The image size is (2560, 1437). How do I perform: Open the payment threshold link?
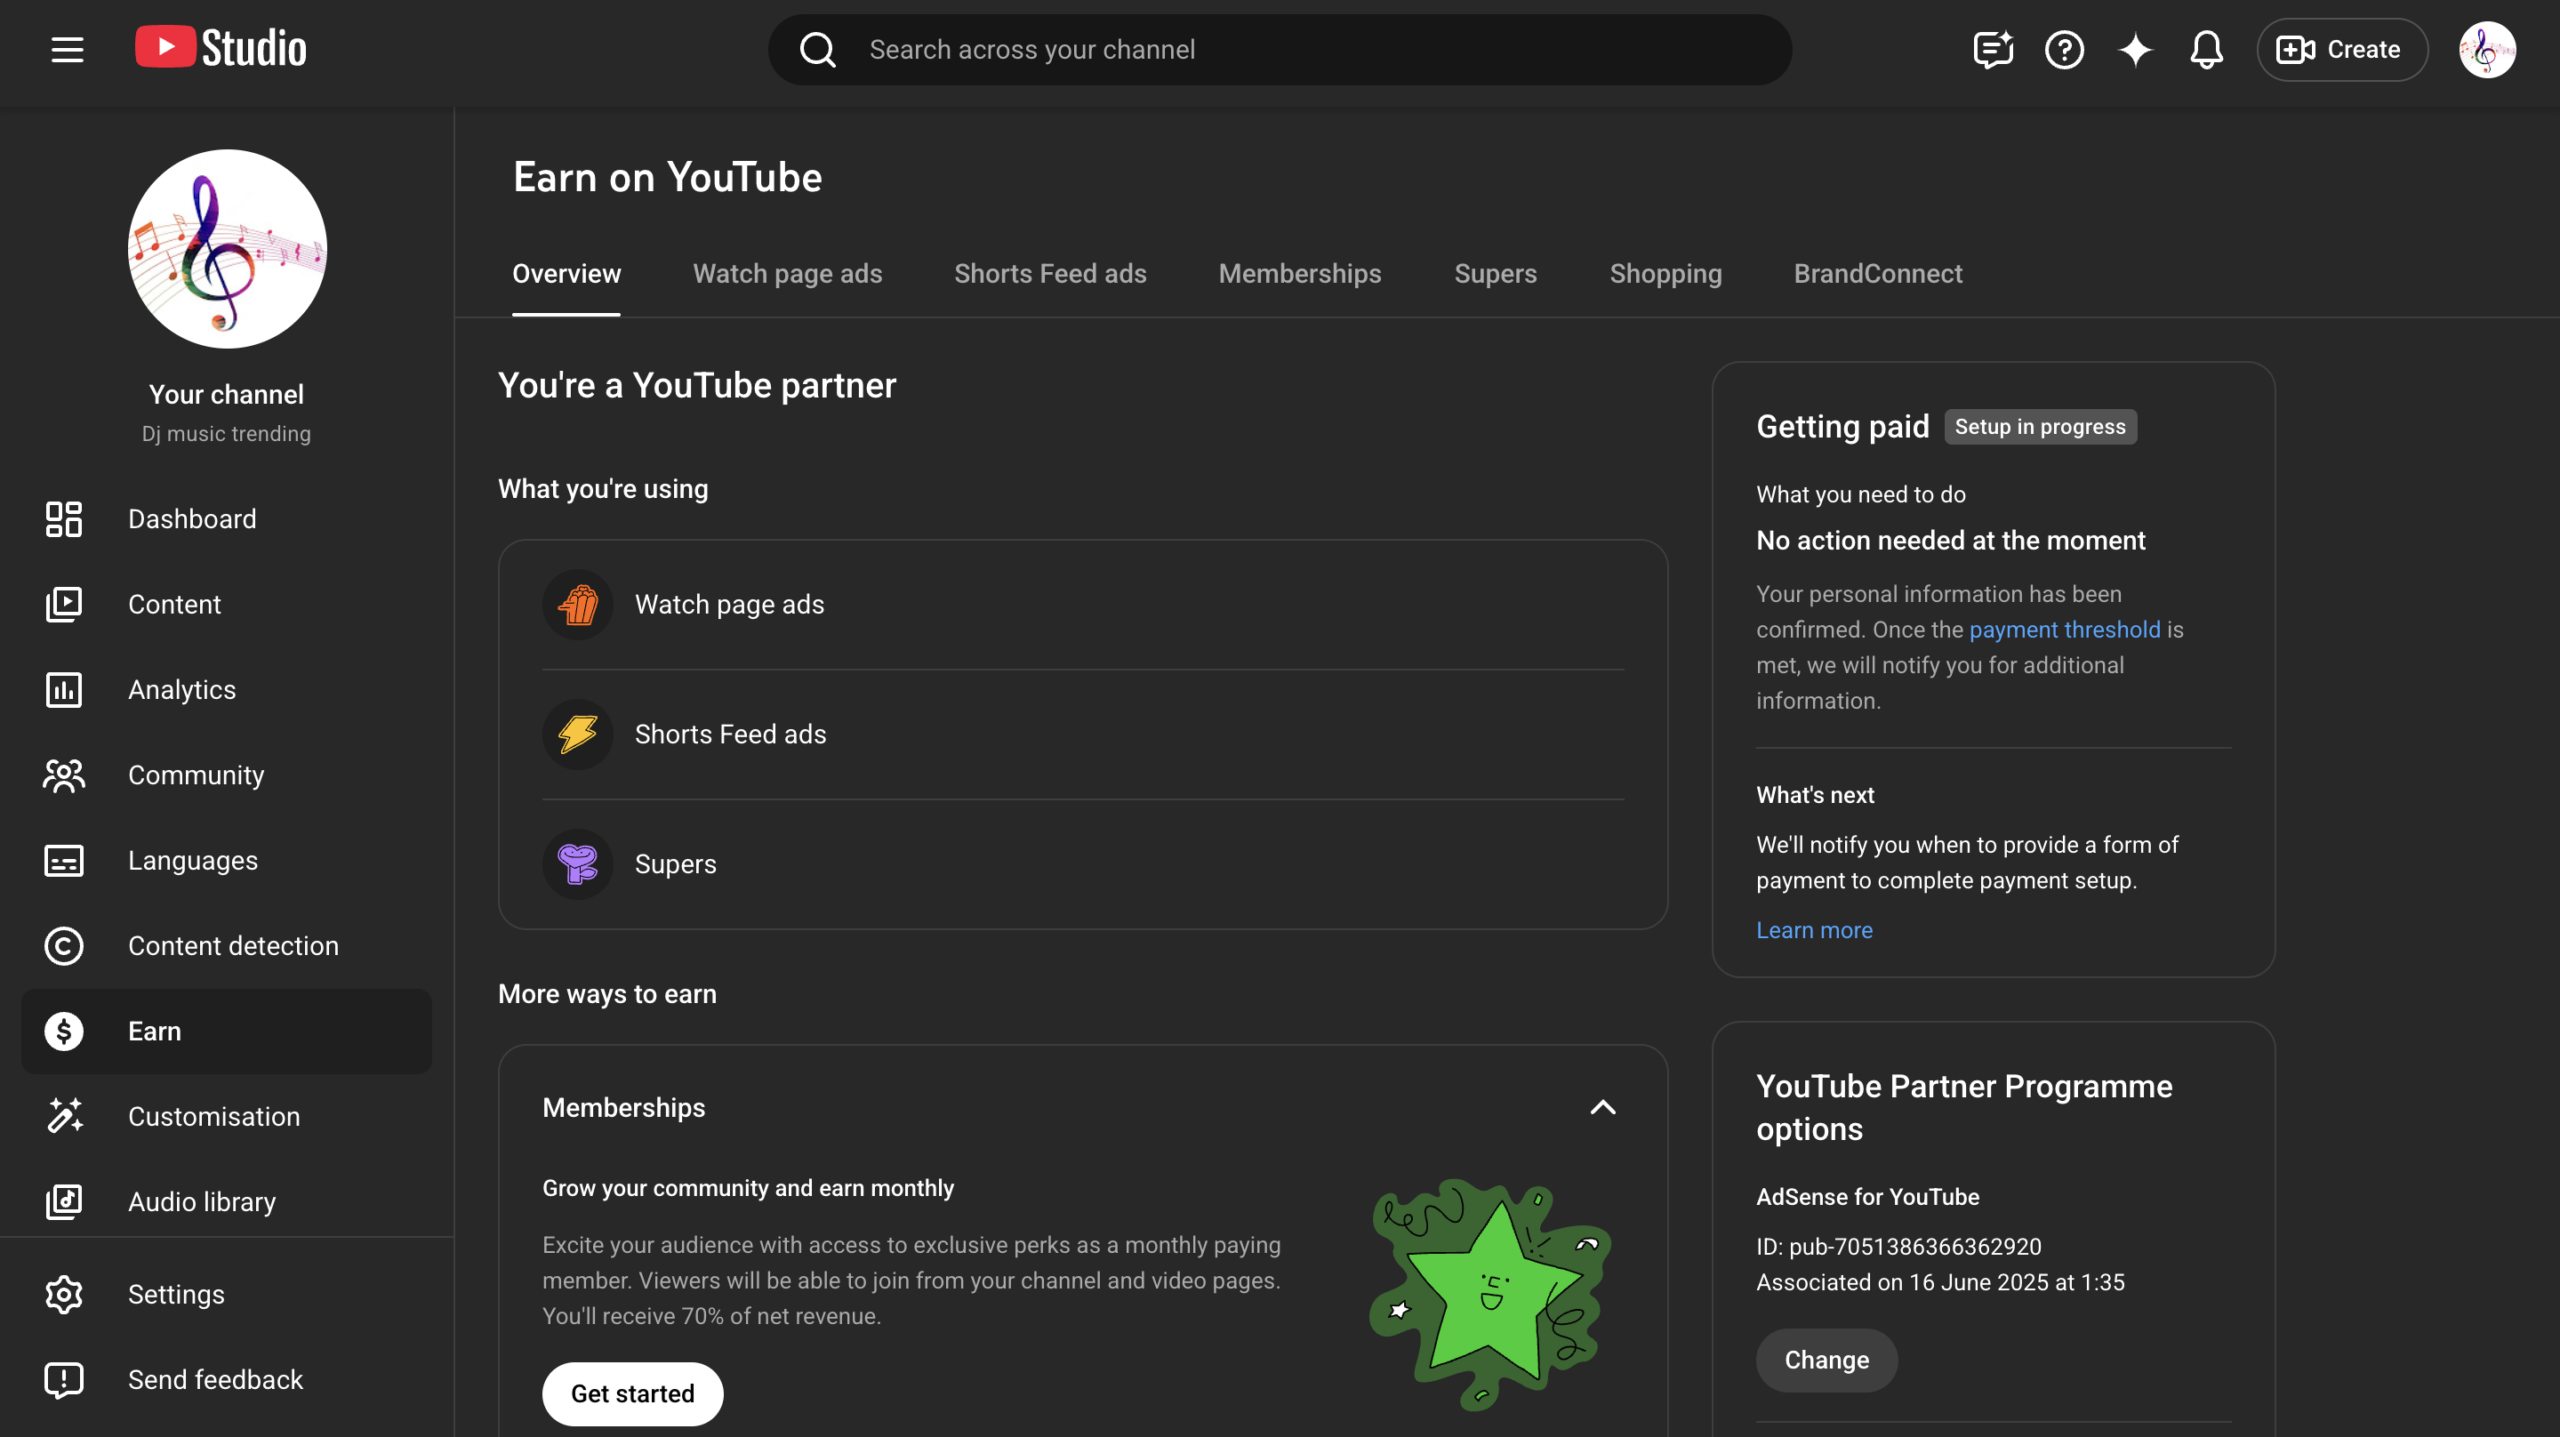2064,630
